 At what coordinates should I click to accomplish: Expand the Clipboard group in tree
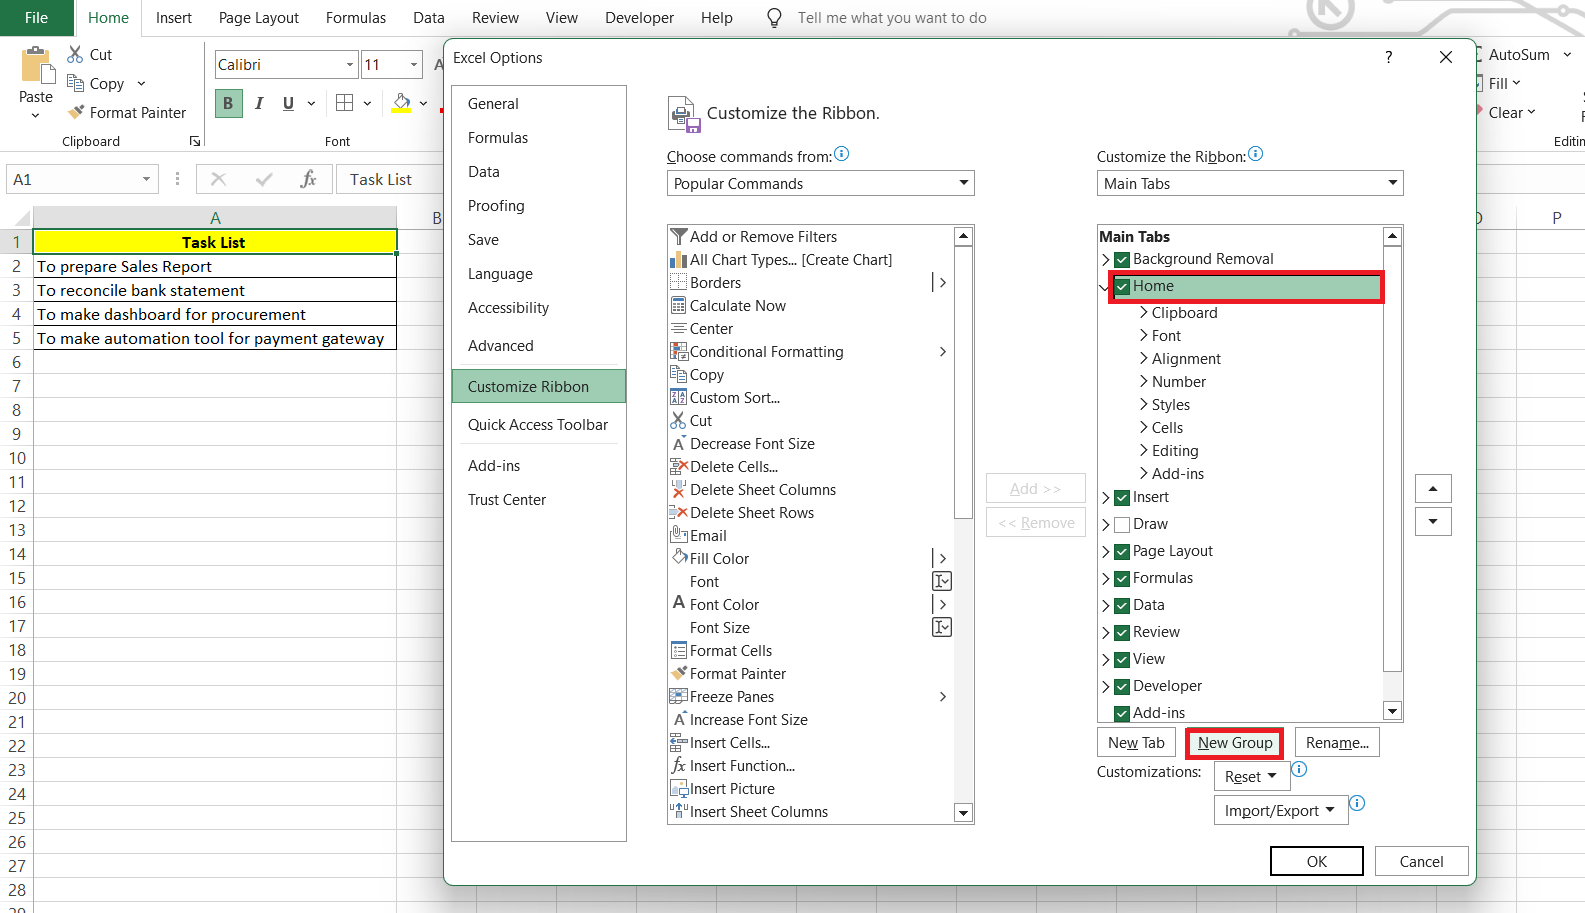coord(1144,313)
